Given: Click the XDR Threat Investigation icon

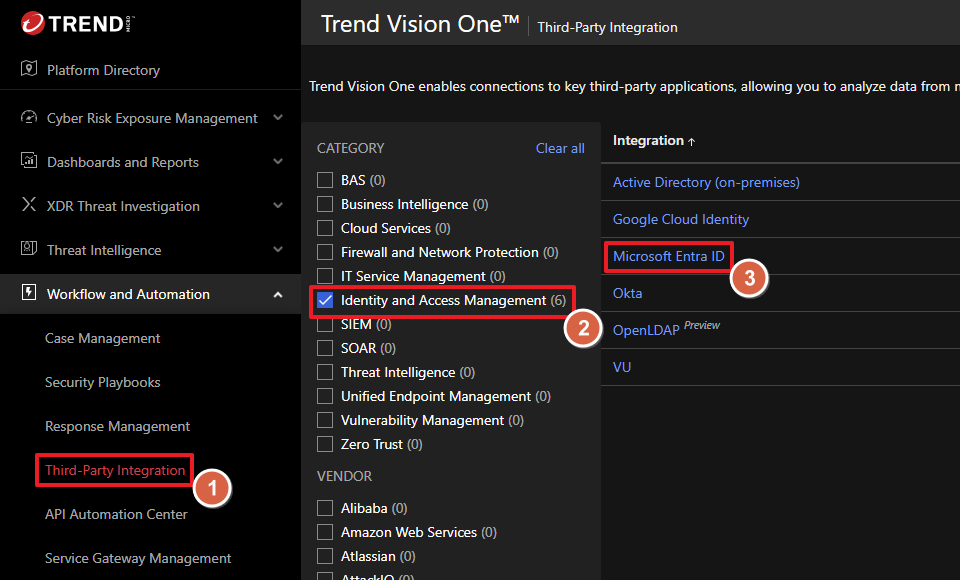Looking at the screenshot, I should point(28,206).
